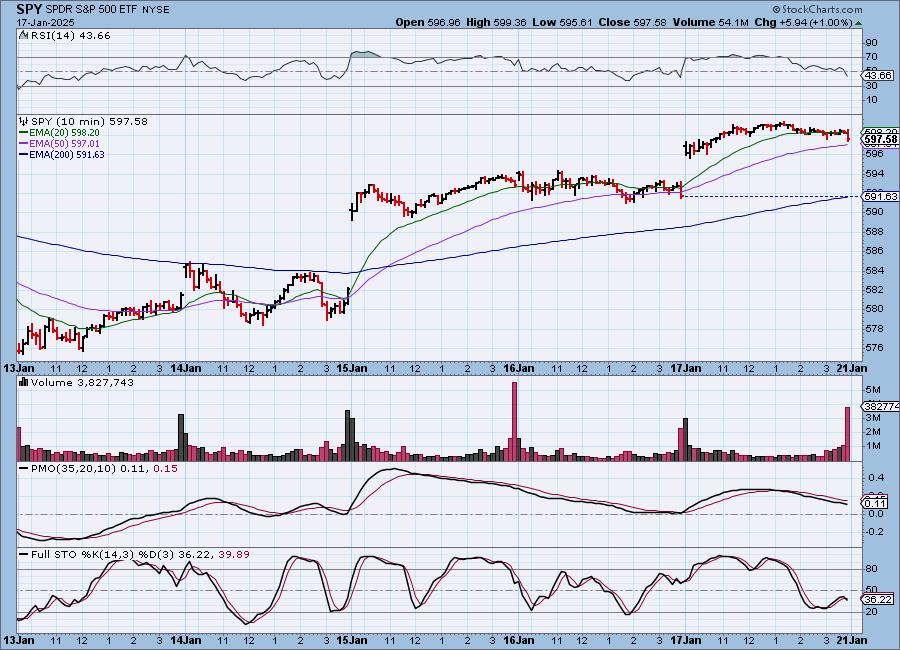Click the 'SPDR S&P 500 ETF' name text
Viewport: 900px width, 650px height.
(x=90, y=10)
